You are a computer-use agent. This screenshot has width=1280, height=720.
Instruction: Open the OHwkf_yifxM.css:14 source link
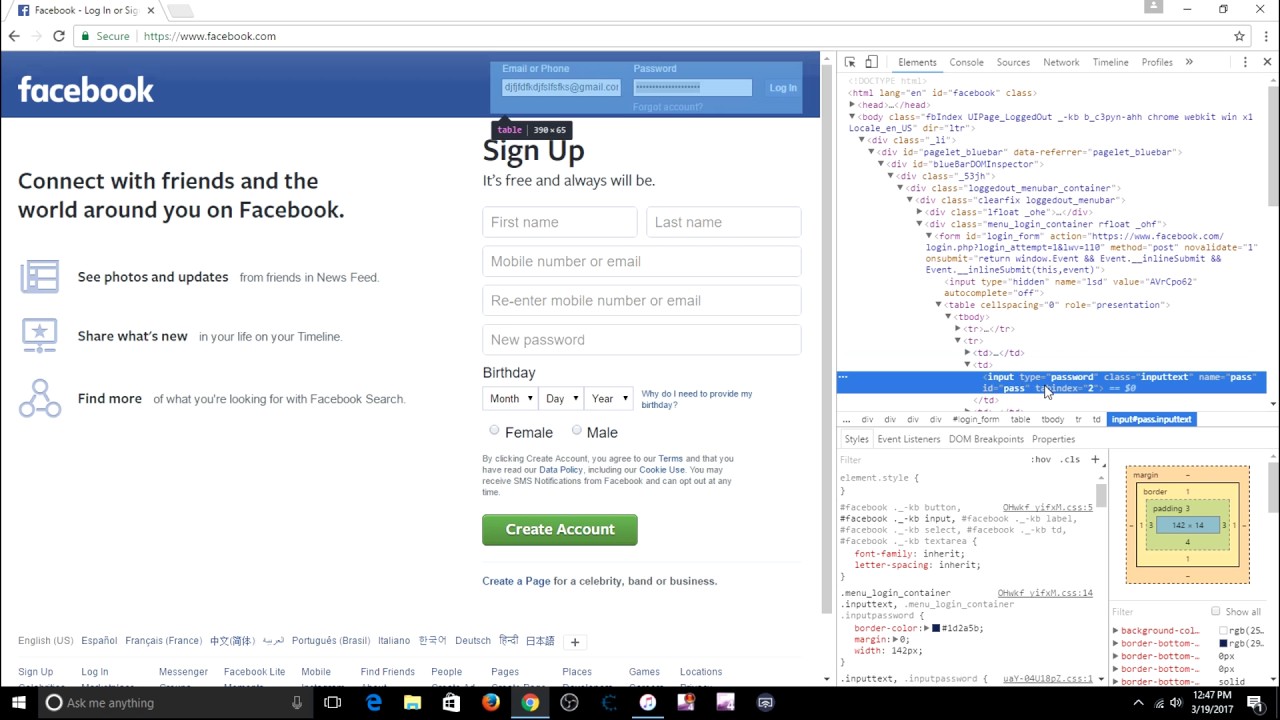point(1045,593)
